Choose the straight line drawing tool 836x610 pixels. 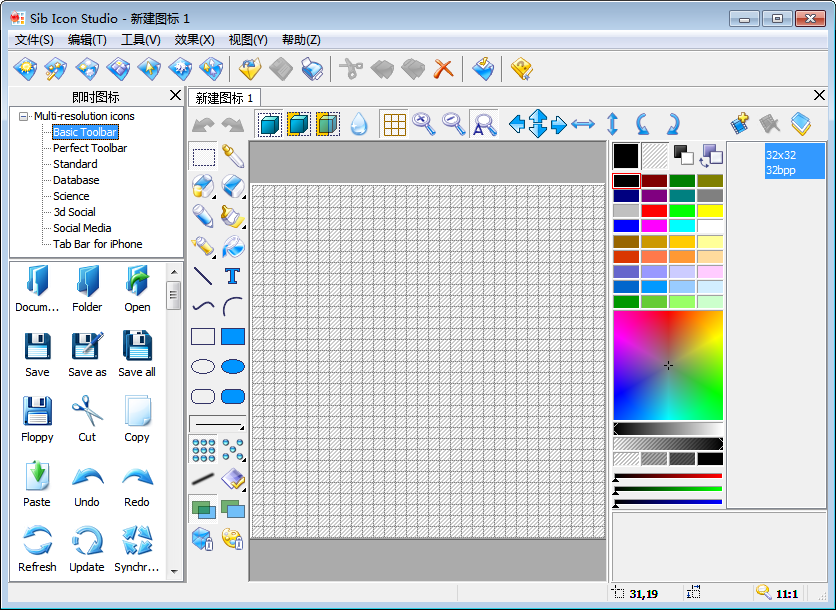coord(203,276)
